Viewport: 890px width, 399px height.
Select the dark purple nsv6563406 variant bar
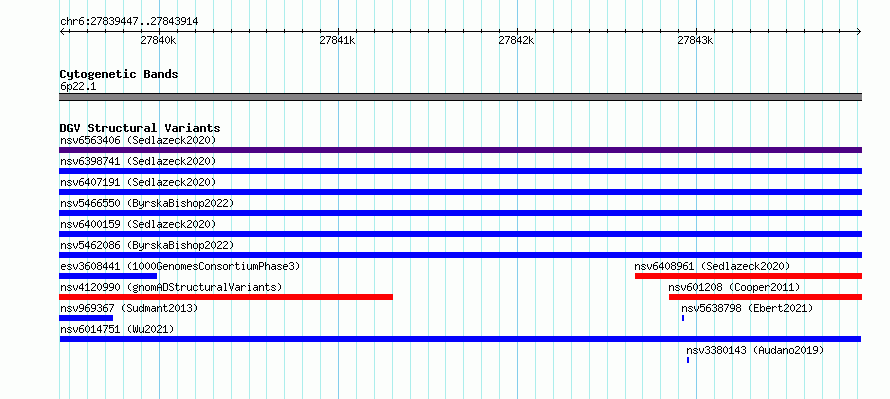click(460, 150)
